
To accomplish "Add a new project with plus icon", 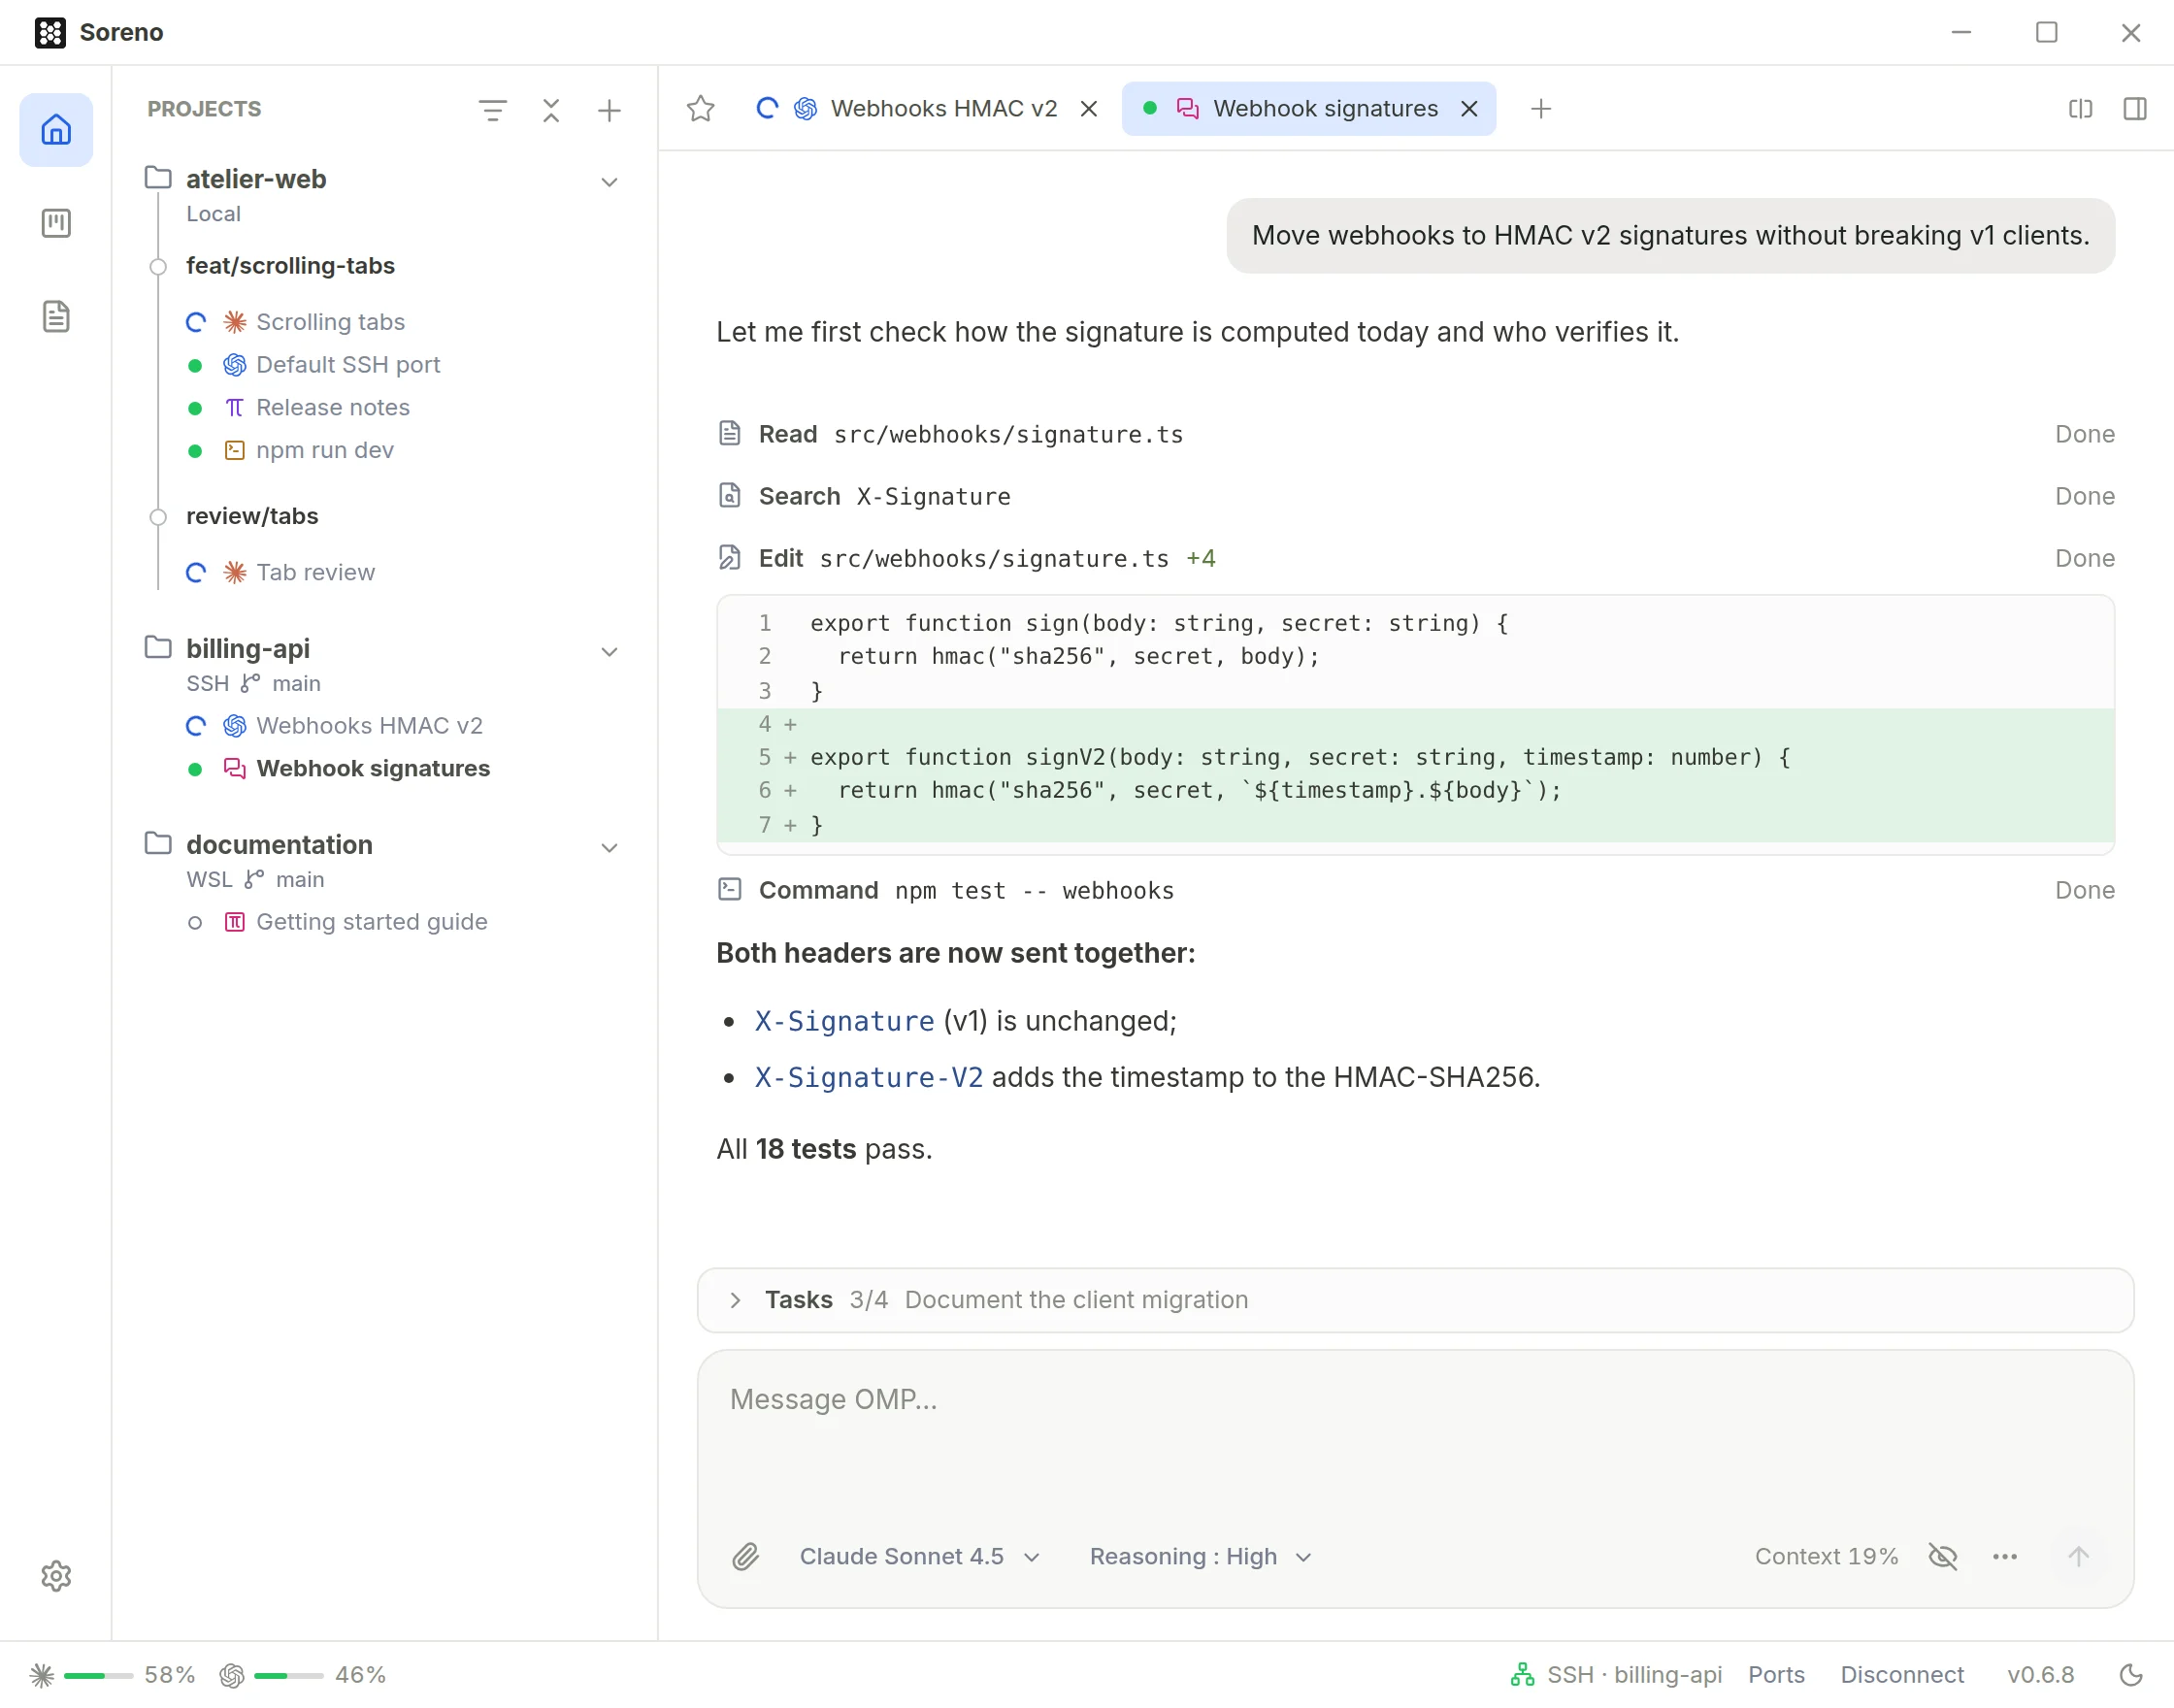I will coord(609,110).
